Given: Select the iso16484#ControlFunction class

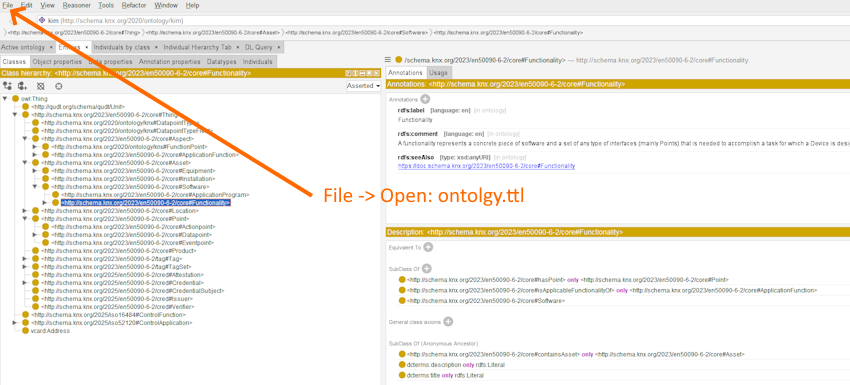Looking at the screenshot, I should (108, 315).
